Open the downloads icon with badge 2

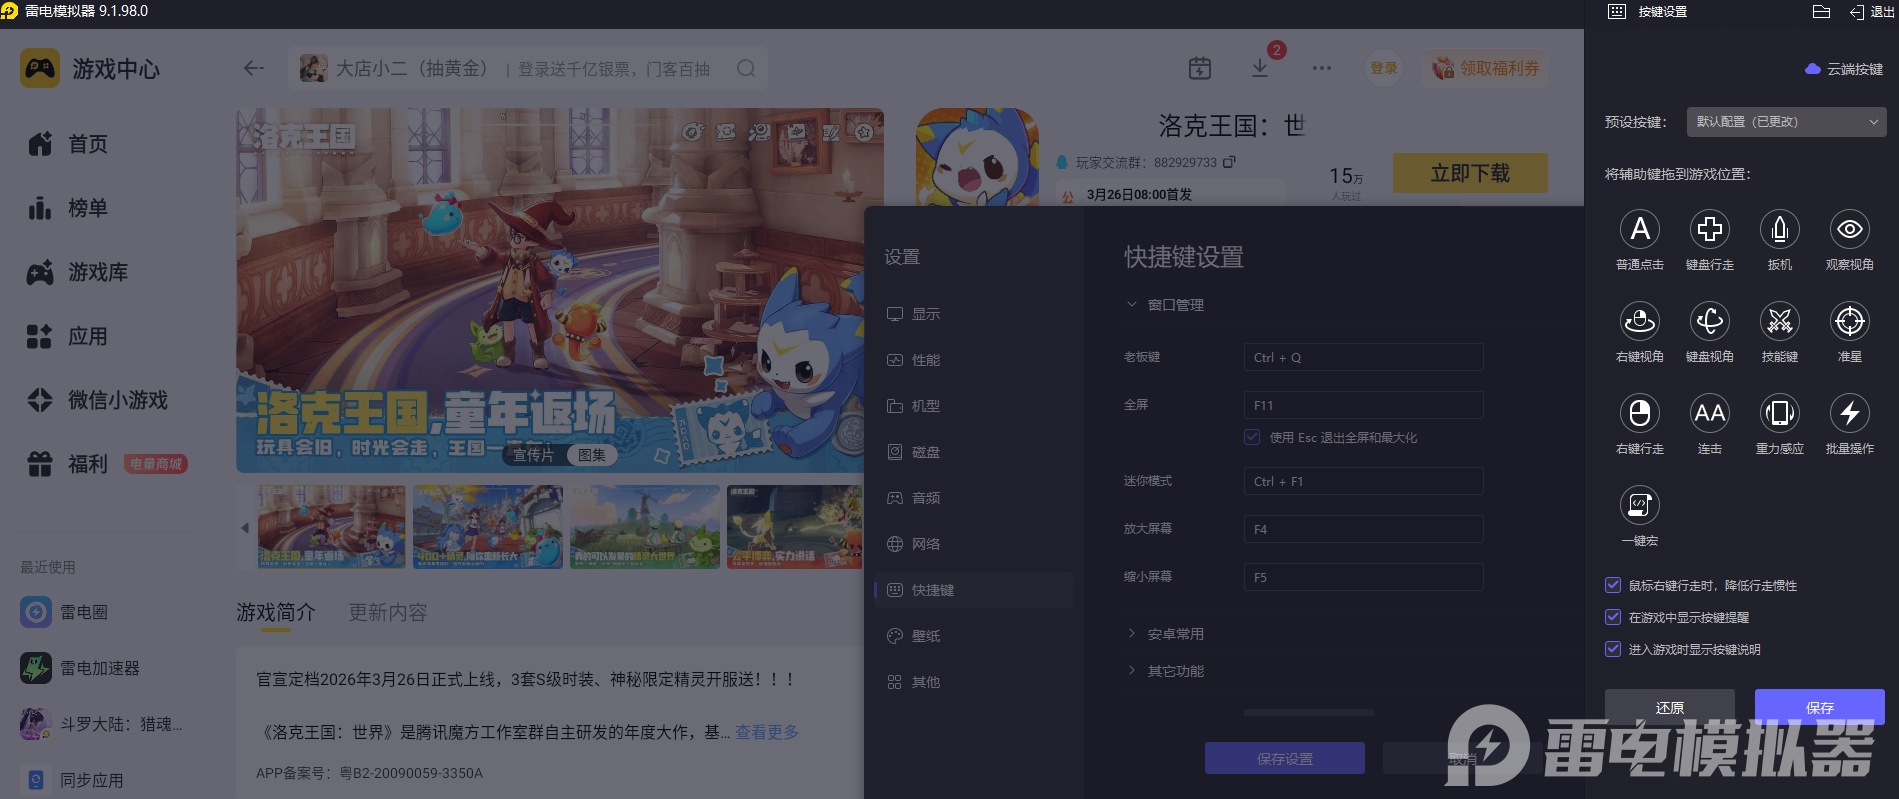pyautogui.click(x=1260, y=68)
